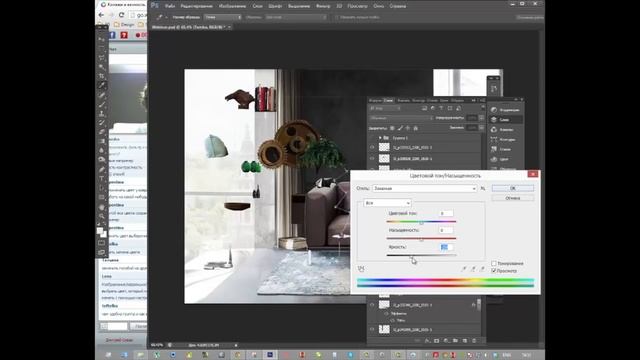Filter layers by type (T) icon
Screen dimensions: 640x360
441,108
